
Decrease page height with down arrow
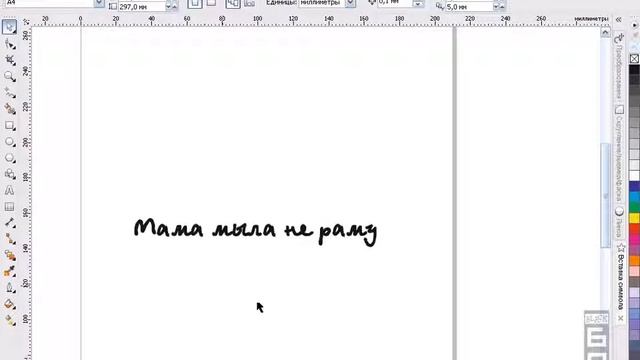click(168, 7)
